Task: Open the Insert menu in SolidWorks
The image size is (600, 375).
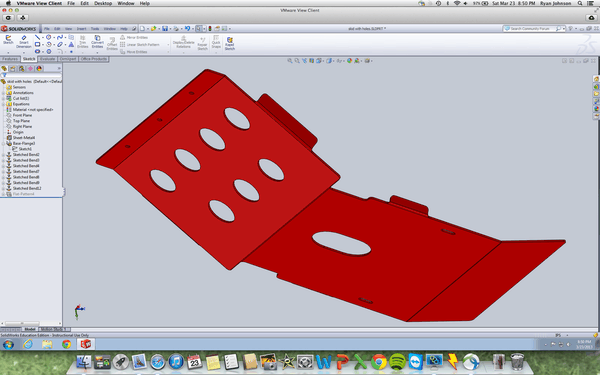Action: (x=81, y=29)
